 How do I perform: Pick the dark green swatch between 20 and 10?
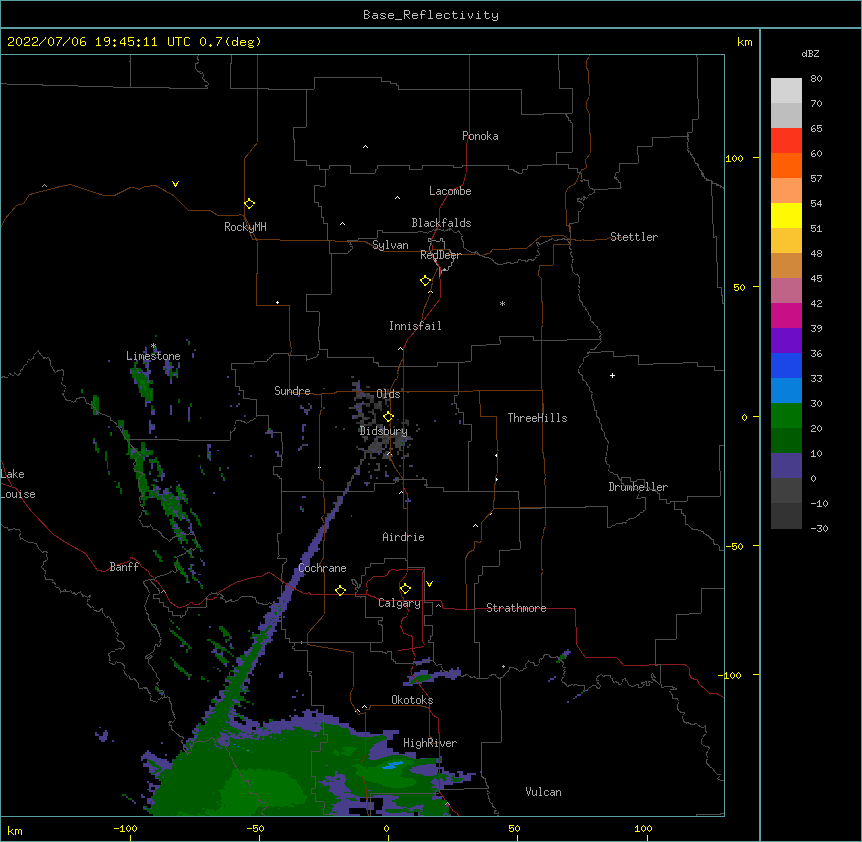786,441
